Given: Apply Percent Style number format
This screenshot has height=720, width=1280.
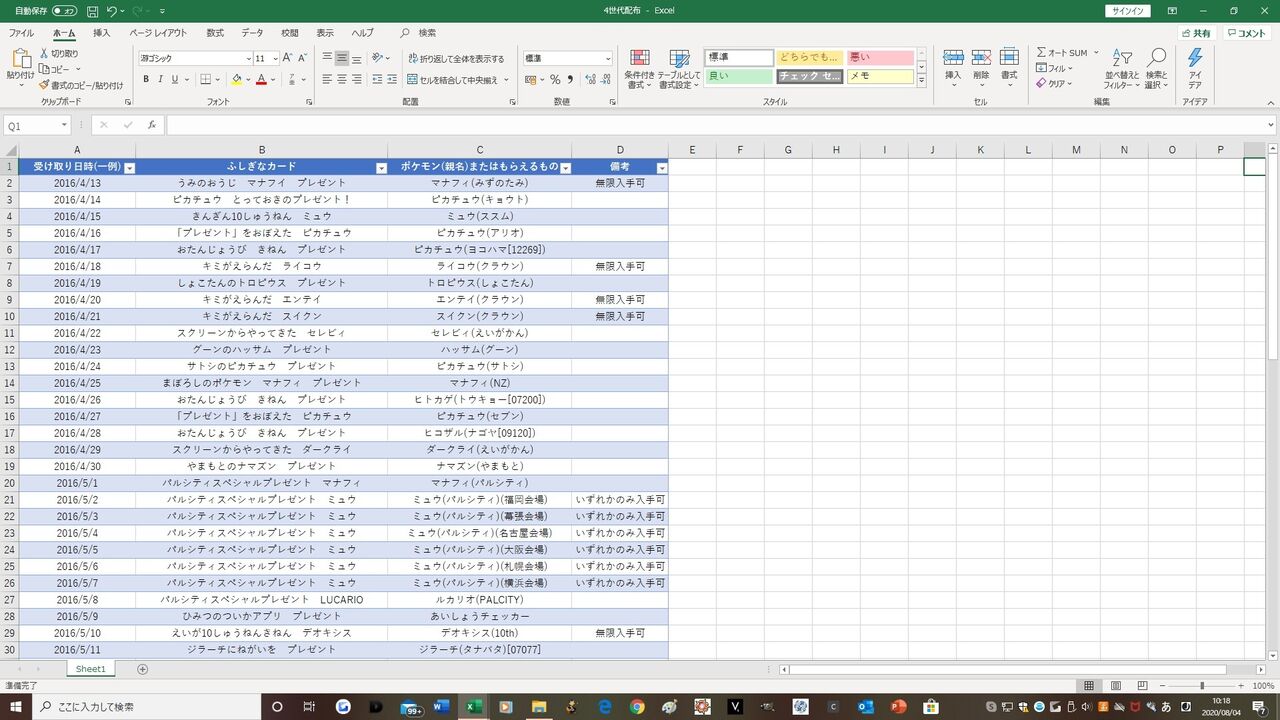Looking at the screenshot, I should point(555,80).
